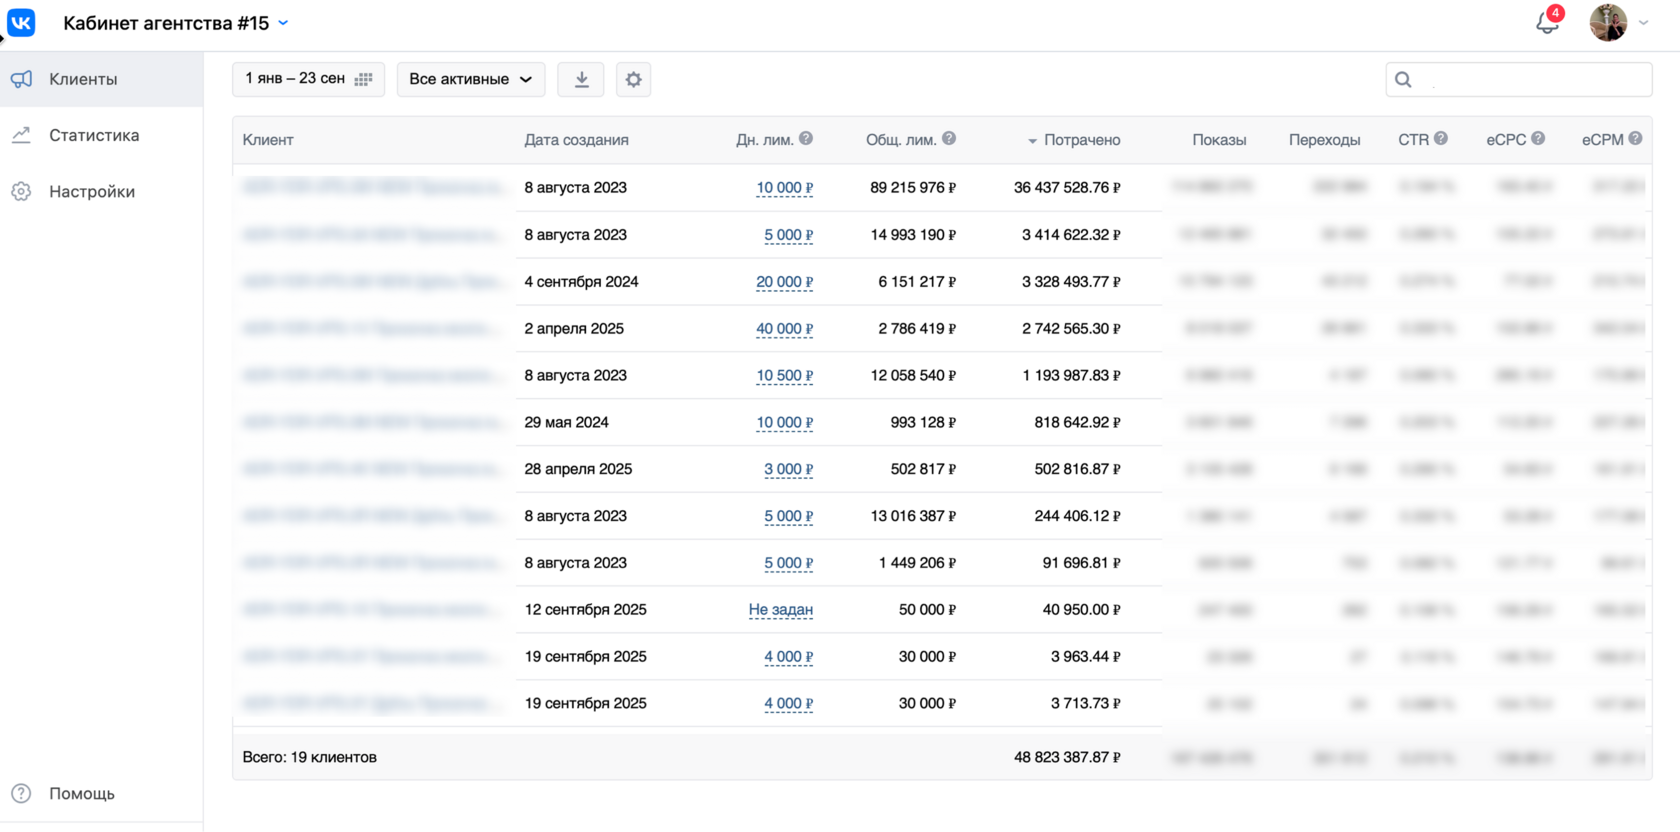Image resolution: width=1680 pixels, height=832 pixels.
Task: Click the magnifier search icon
Action: [x=1403, y=79]
